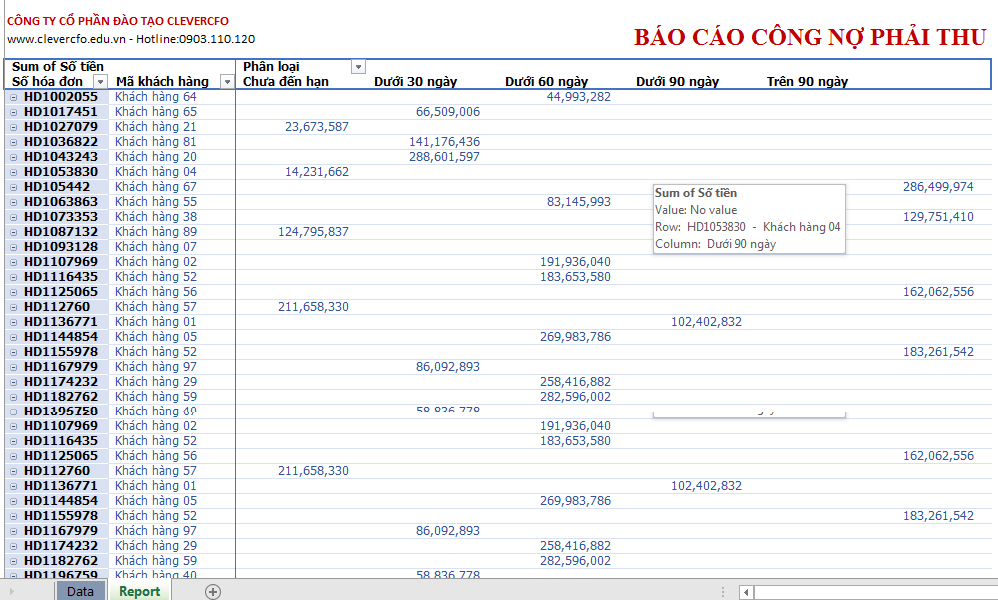Collapse the HD1017451 row group
Image resolution: width=998 pixels, height=600 pixels.
coord(13,112)
